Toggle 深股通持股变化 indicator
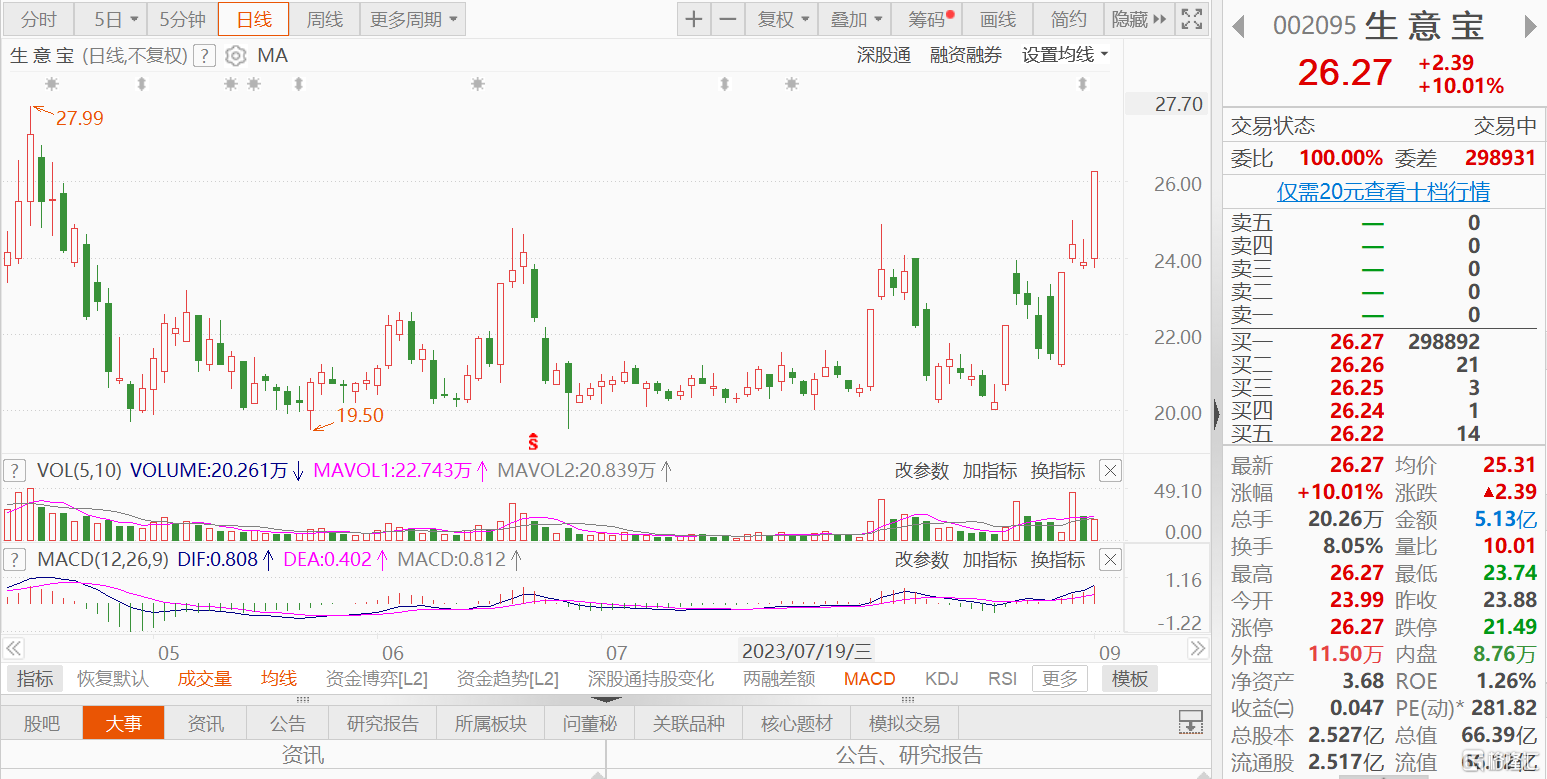This screenshot has width=1547, height=779. point(651,679)
